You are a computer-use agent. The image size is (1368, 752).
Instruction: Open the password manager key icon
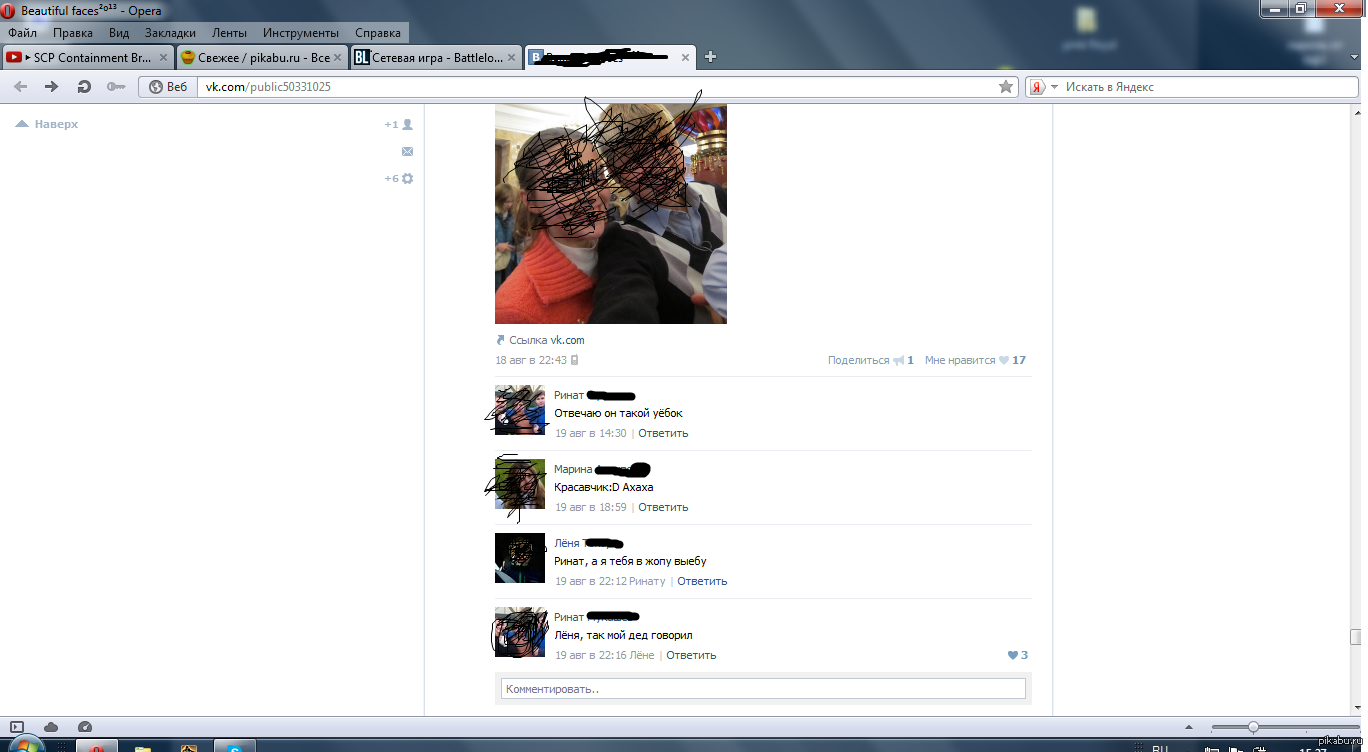[115, 87]
